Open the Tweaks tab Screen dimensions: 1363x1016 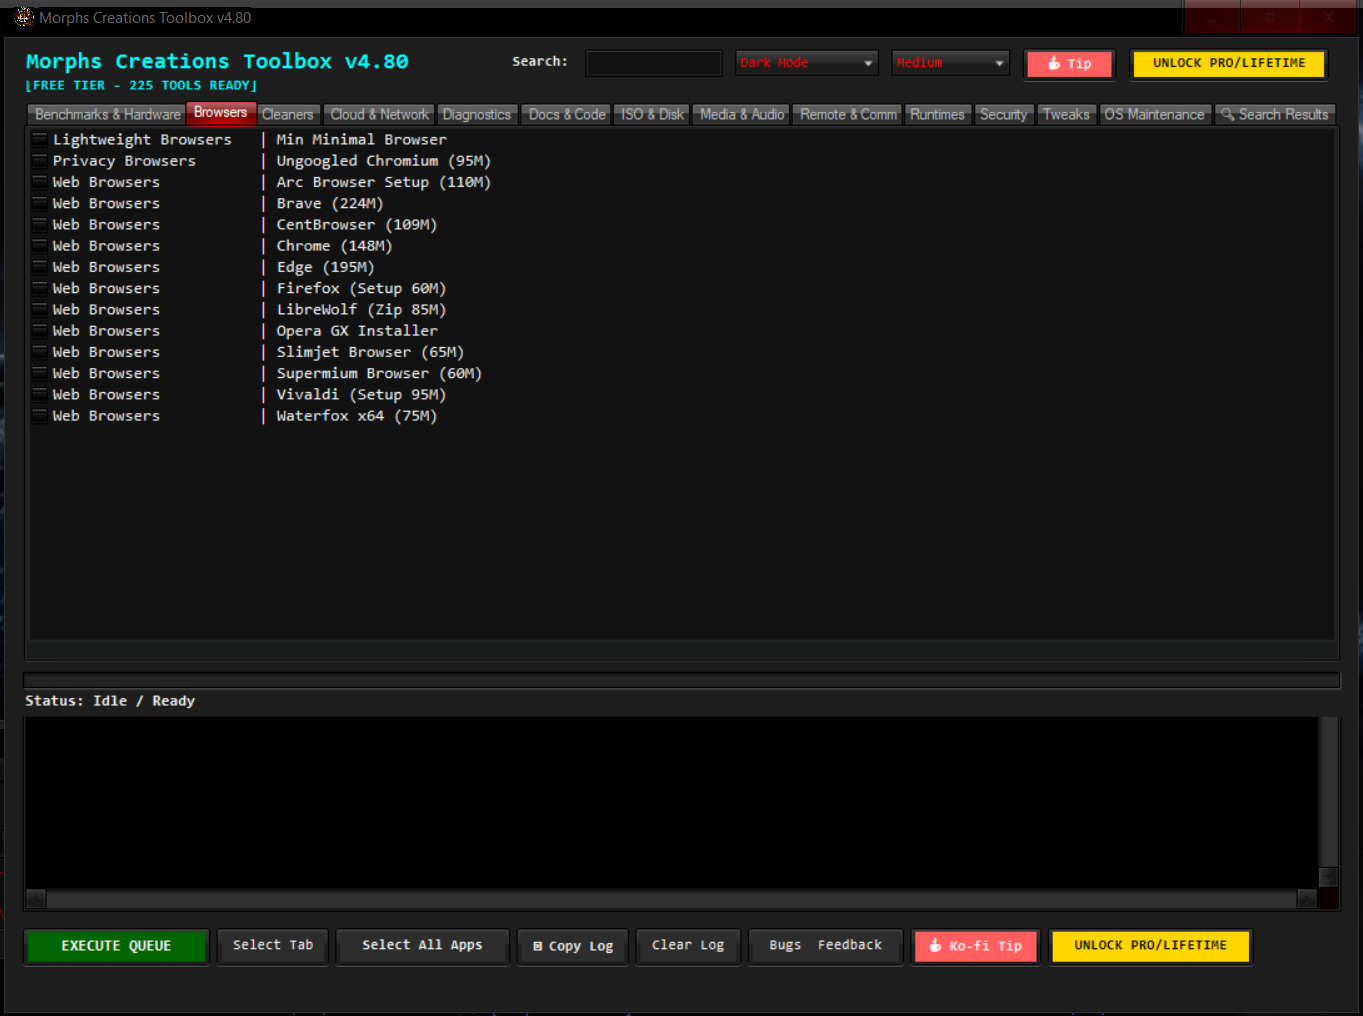[x=1066, y=115]
